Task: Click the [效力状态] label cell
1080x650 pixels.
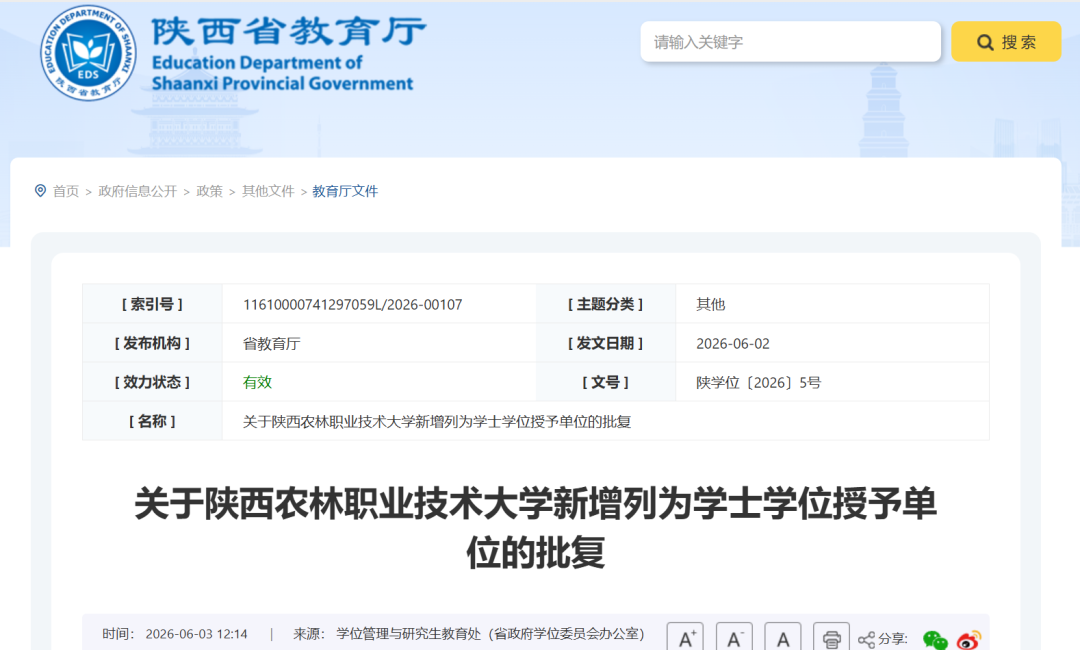Action: tap(152, 382)
